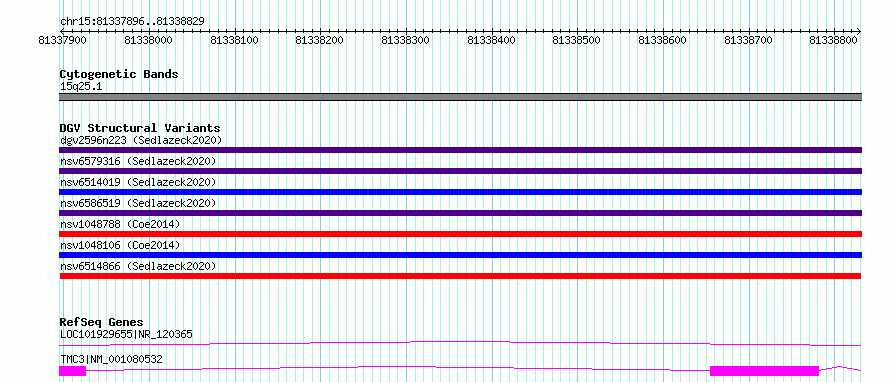This screenshot has width=890, height=382.
Task: Select variant label nsv6514866 (Sedlazeck2020)
Action: (x=138, y=266)
